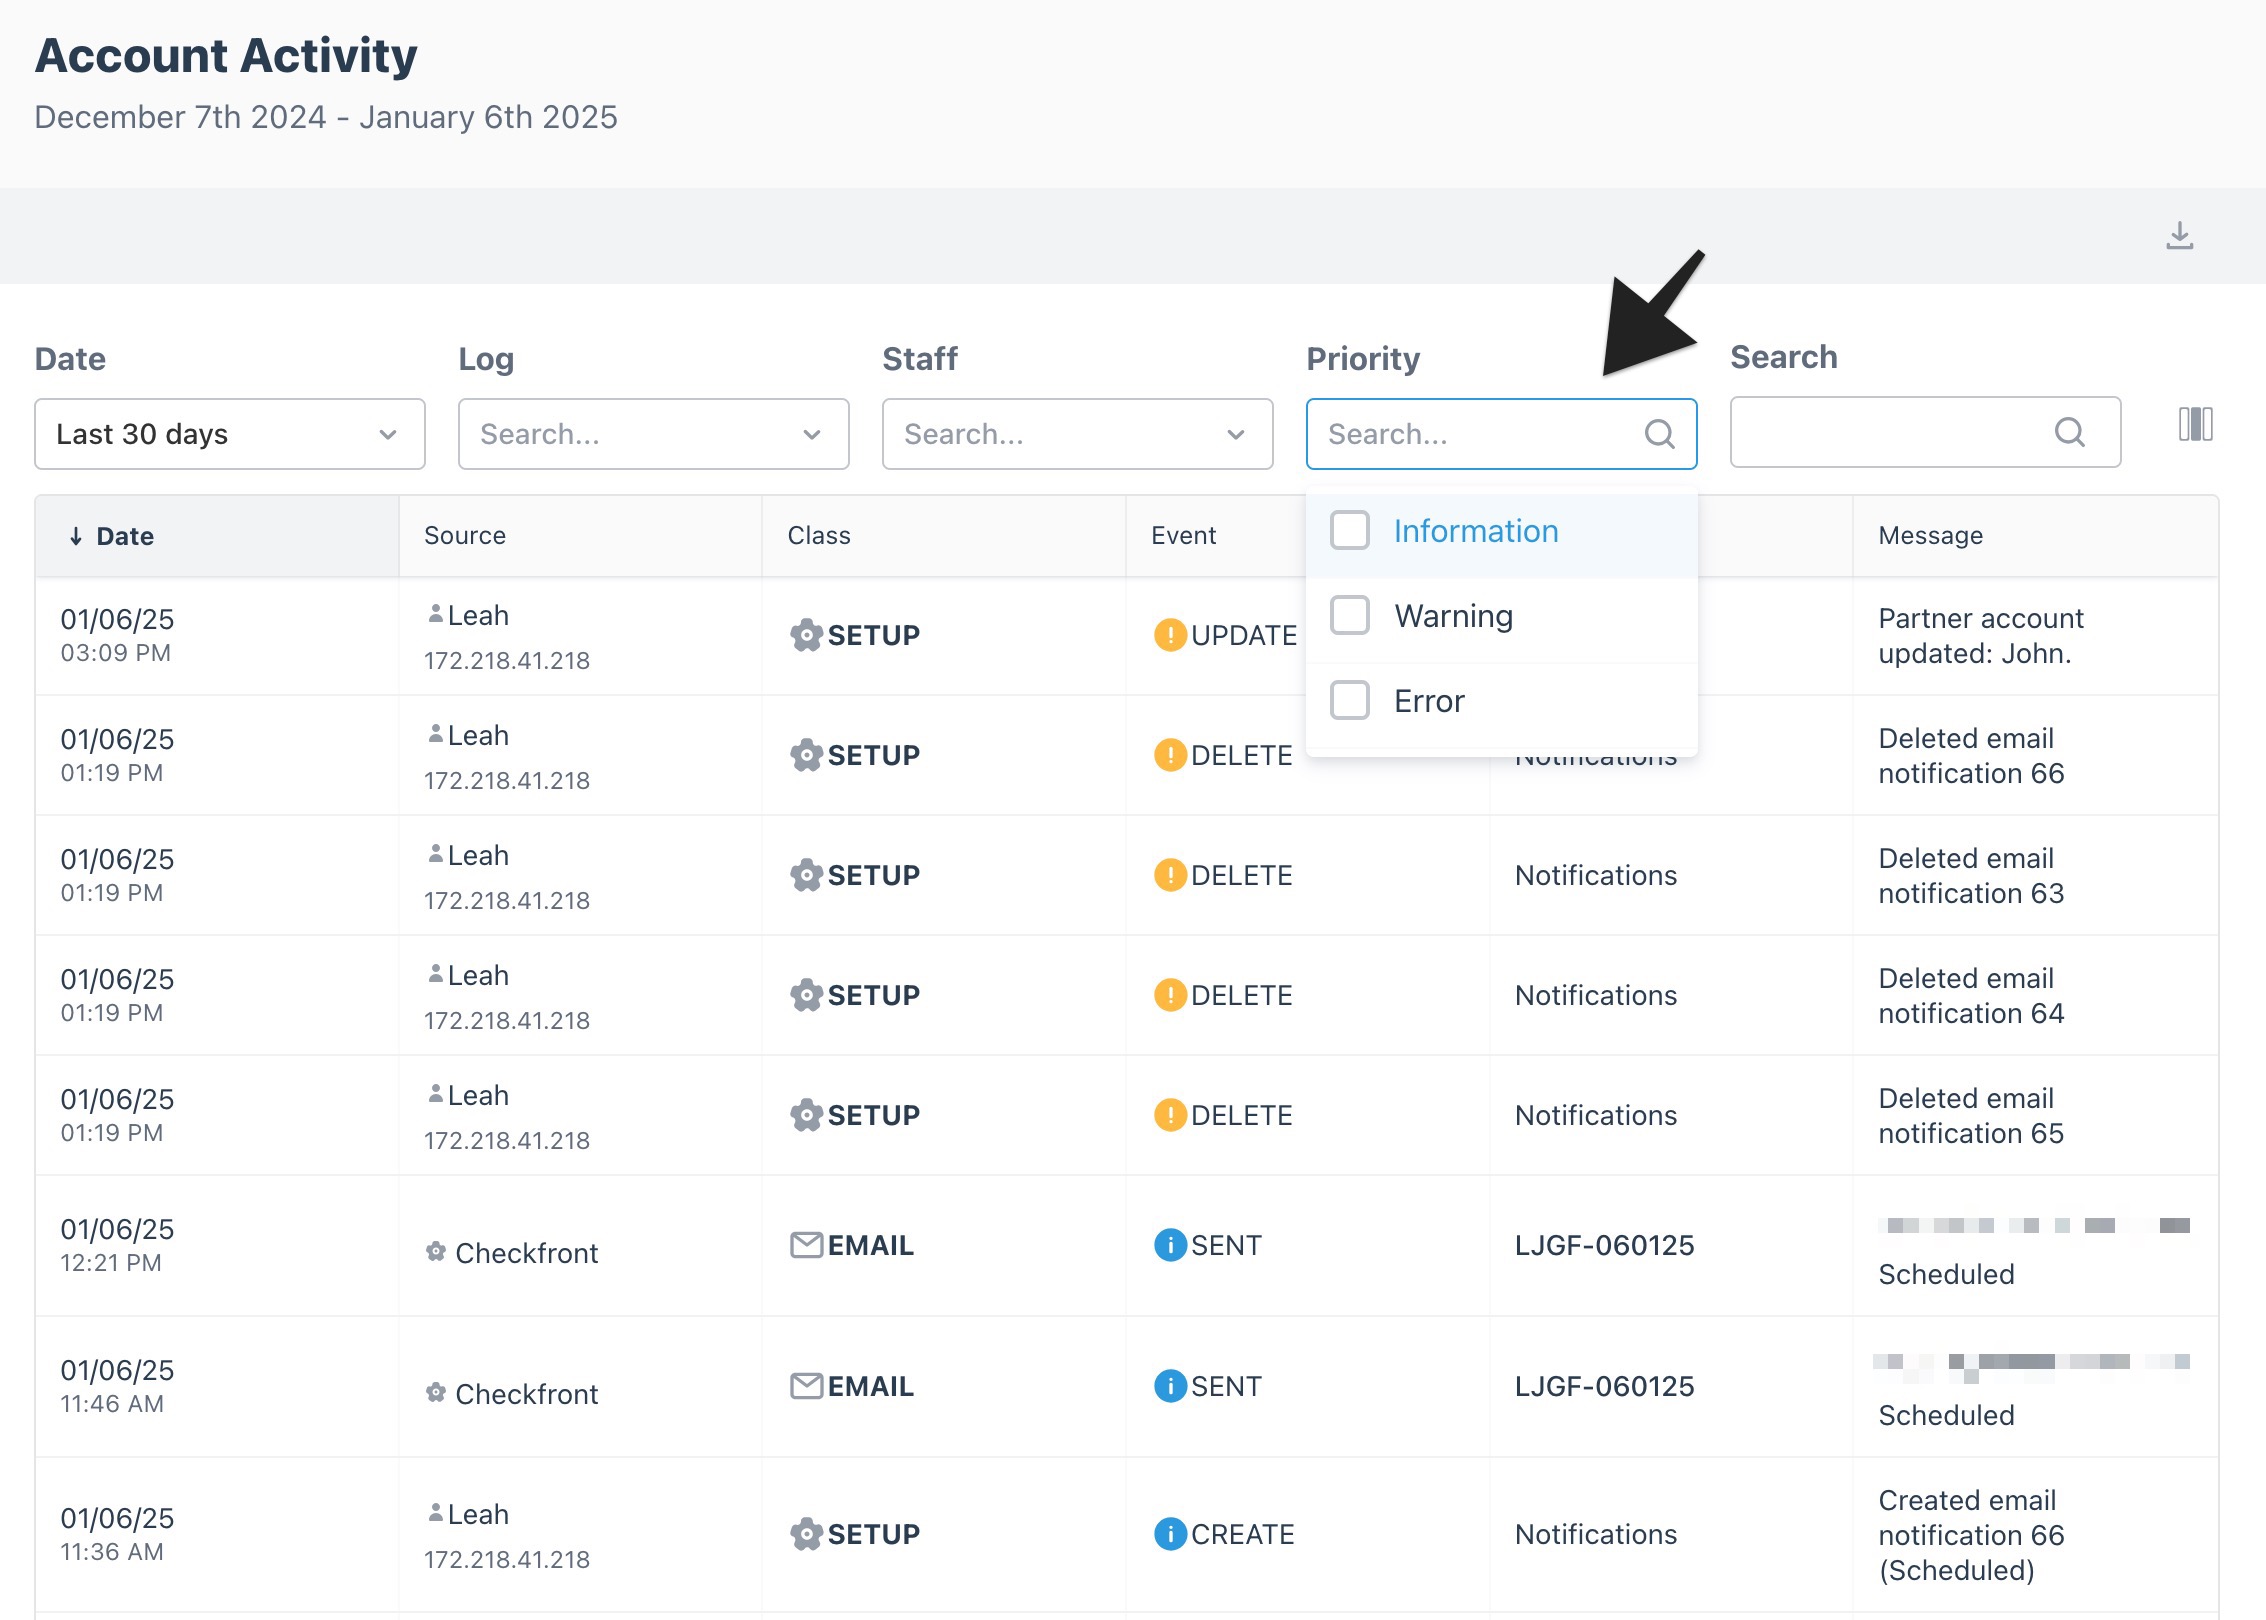Open the Last 30 days date dropdown
This screenshot has height=1620, width=2266.
coord(230,434)
